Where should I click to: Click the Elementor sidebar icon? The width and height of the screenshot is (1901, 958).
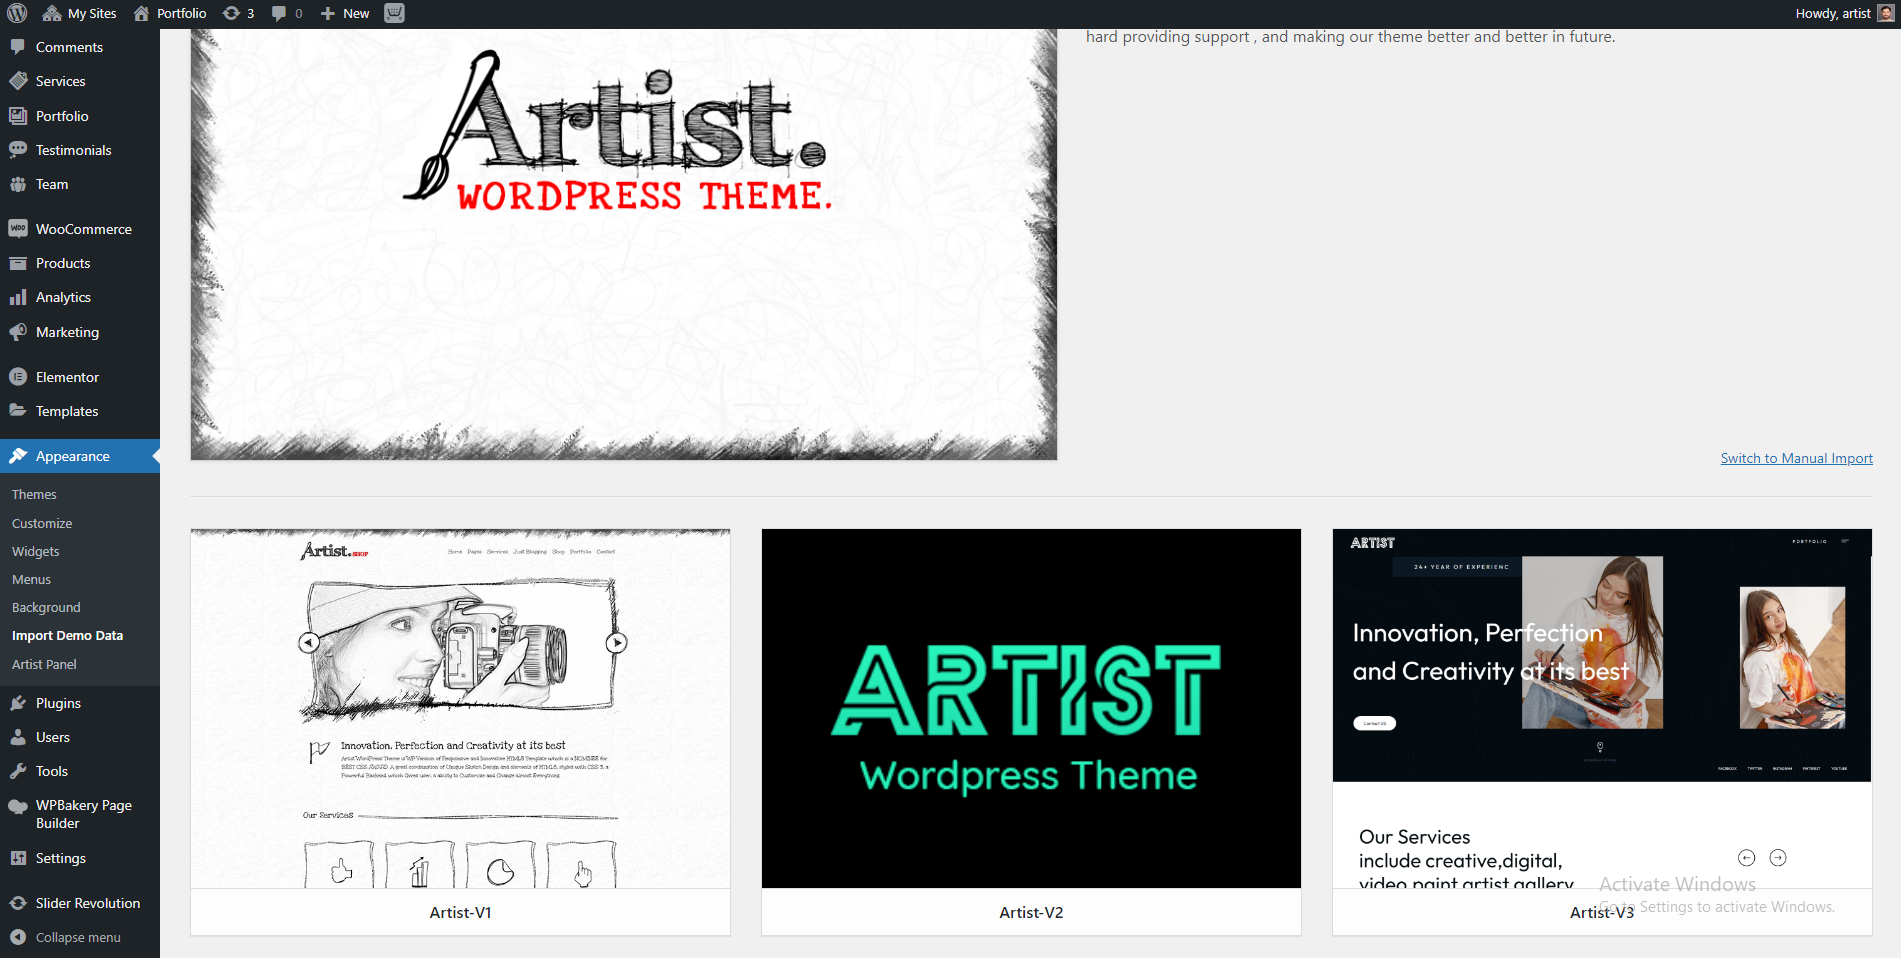pyautogui.click(x=18, y=377)
